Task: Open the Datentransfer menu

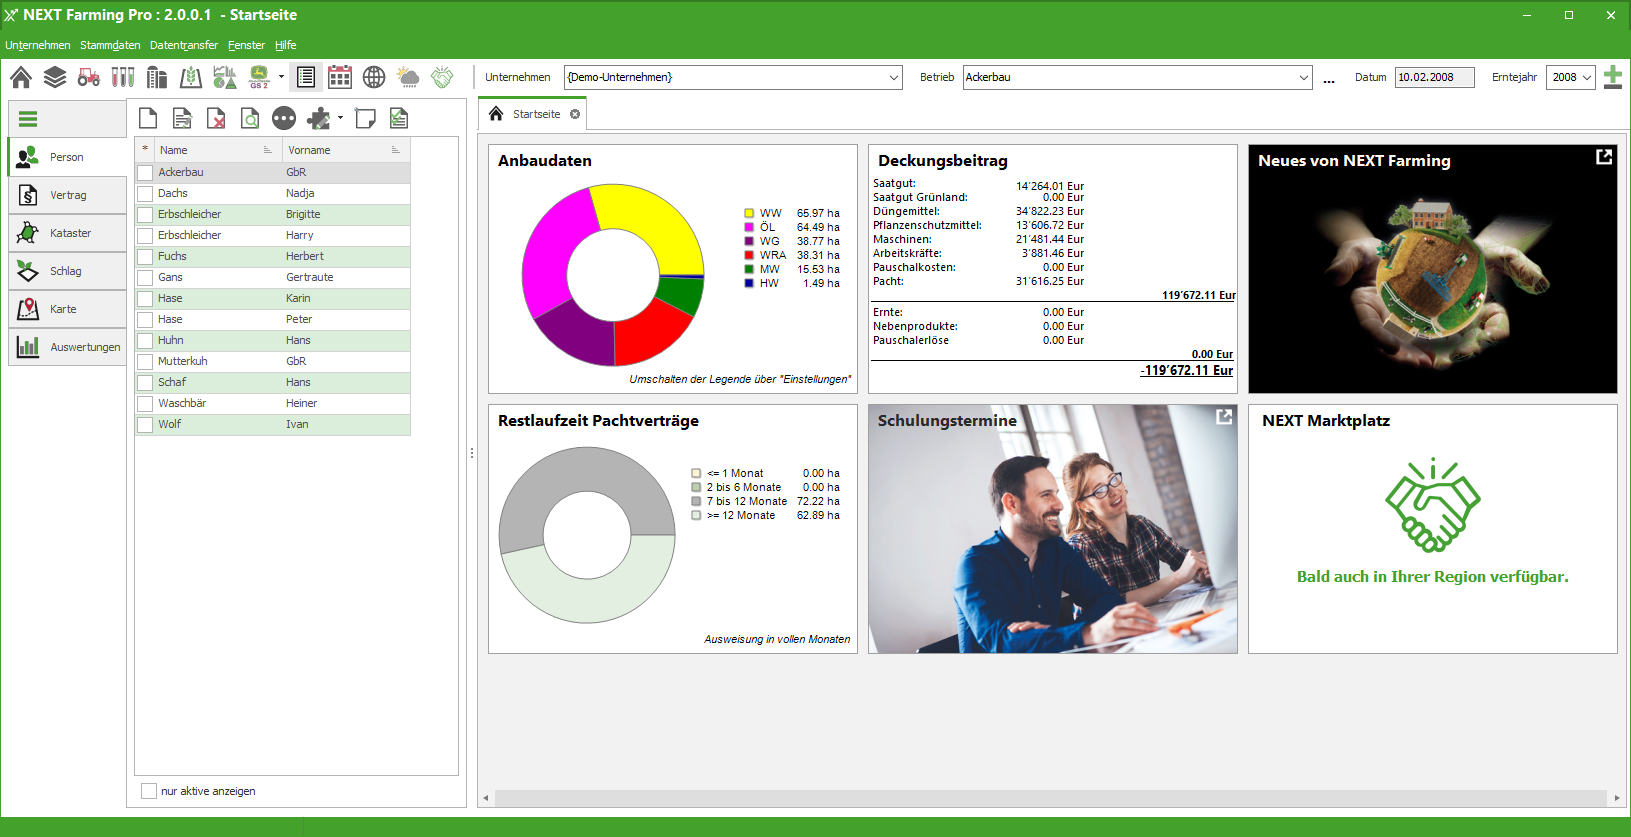Action: pyautogui.click(x=184, y=45)
